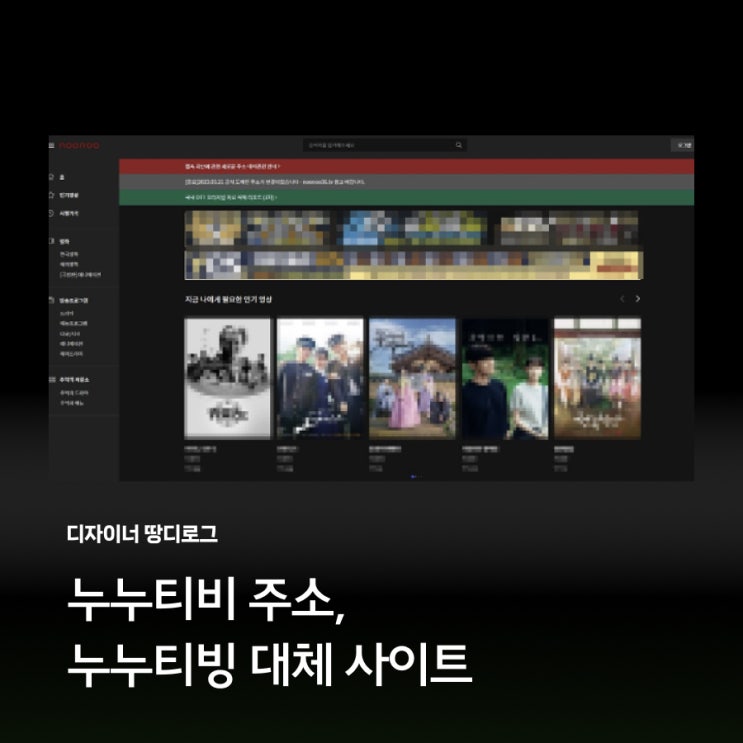Select the 한국영화 sub-item under 영화

point(69,254)
